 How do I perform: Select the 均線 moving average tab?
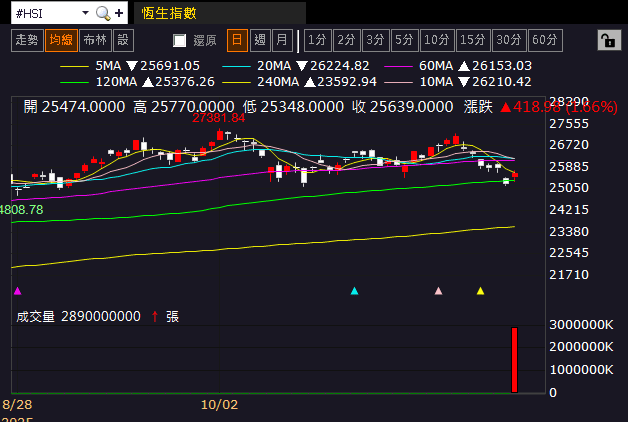click(61, 40)
